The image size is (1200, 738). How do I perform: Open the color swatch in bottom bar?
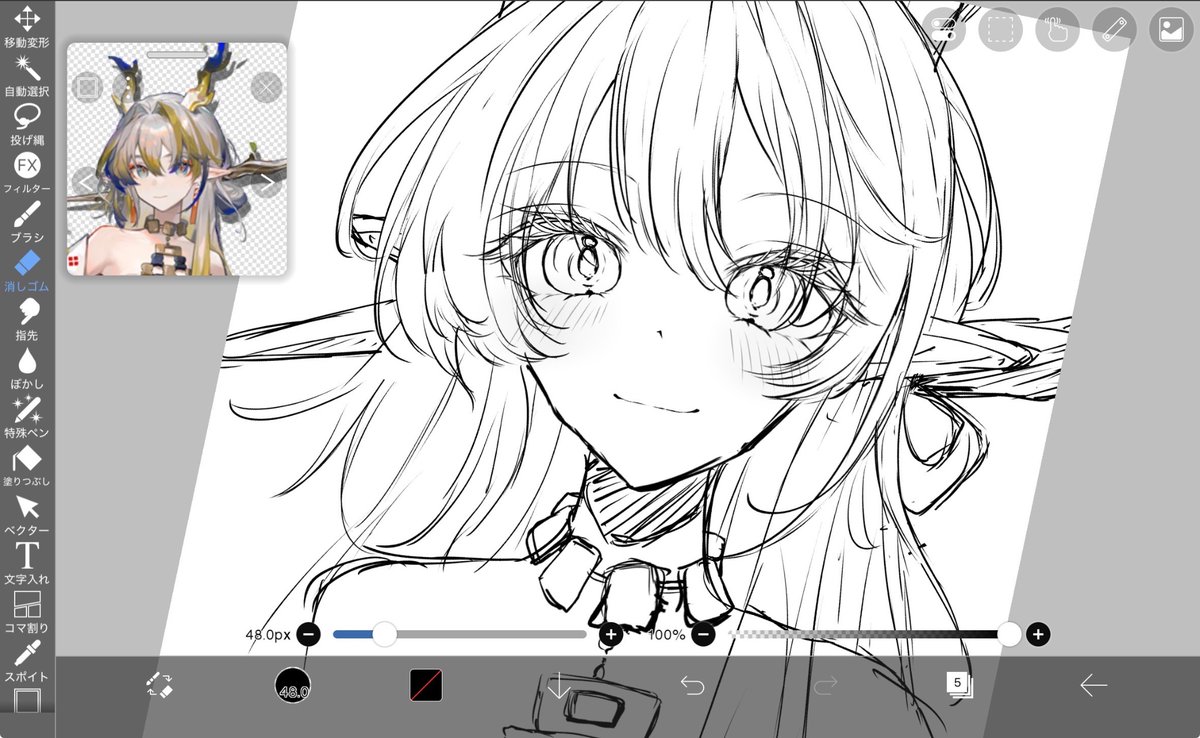pos(426,685)
